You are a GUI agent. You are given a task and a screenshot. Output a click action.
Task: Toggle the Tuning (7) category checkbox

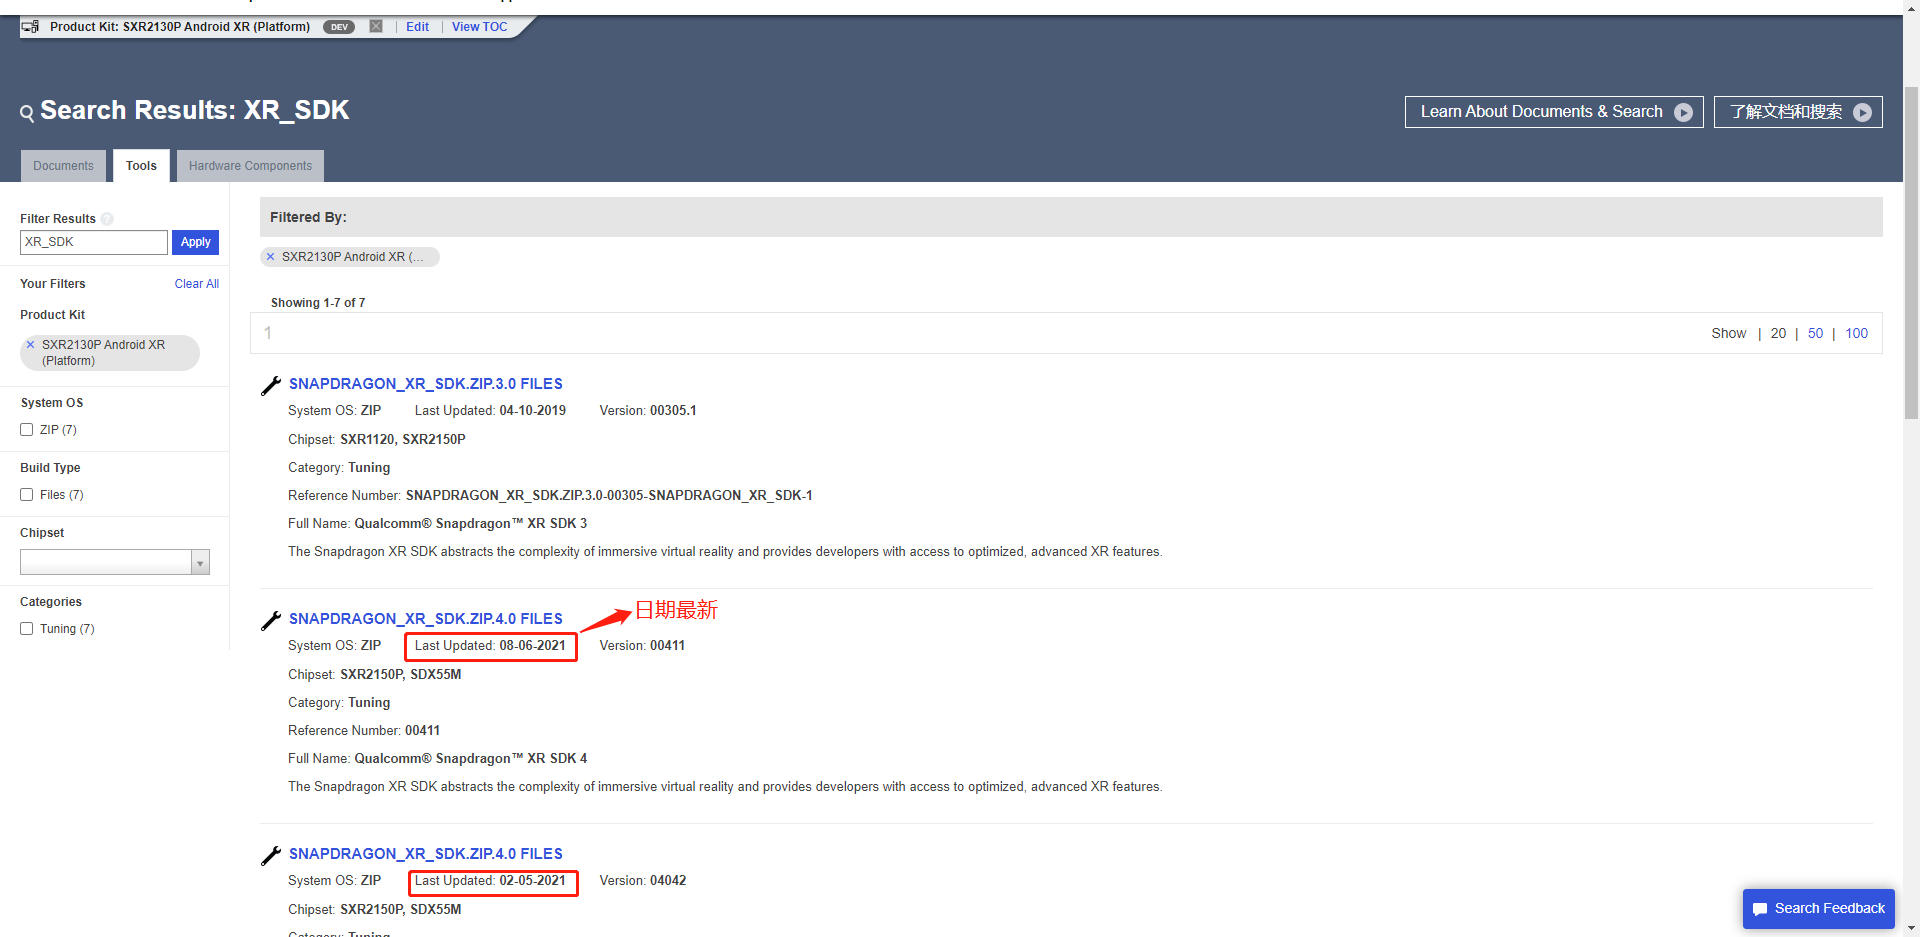(27, 629)
